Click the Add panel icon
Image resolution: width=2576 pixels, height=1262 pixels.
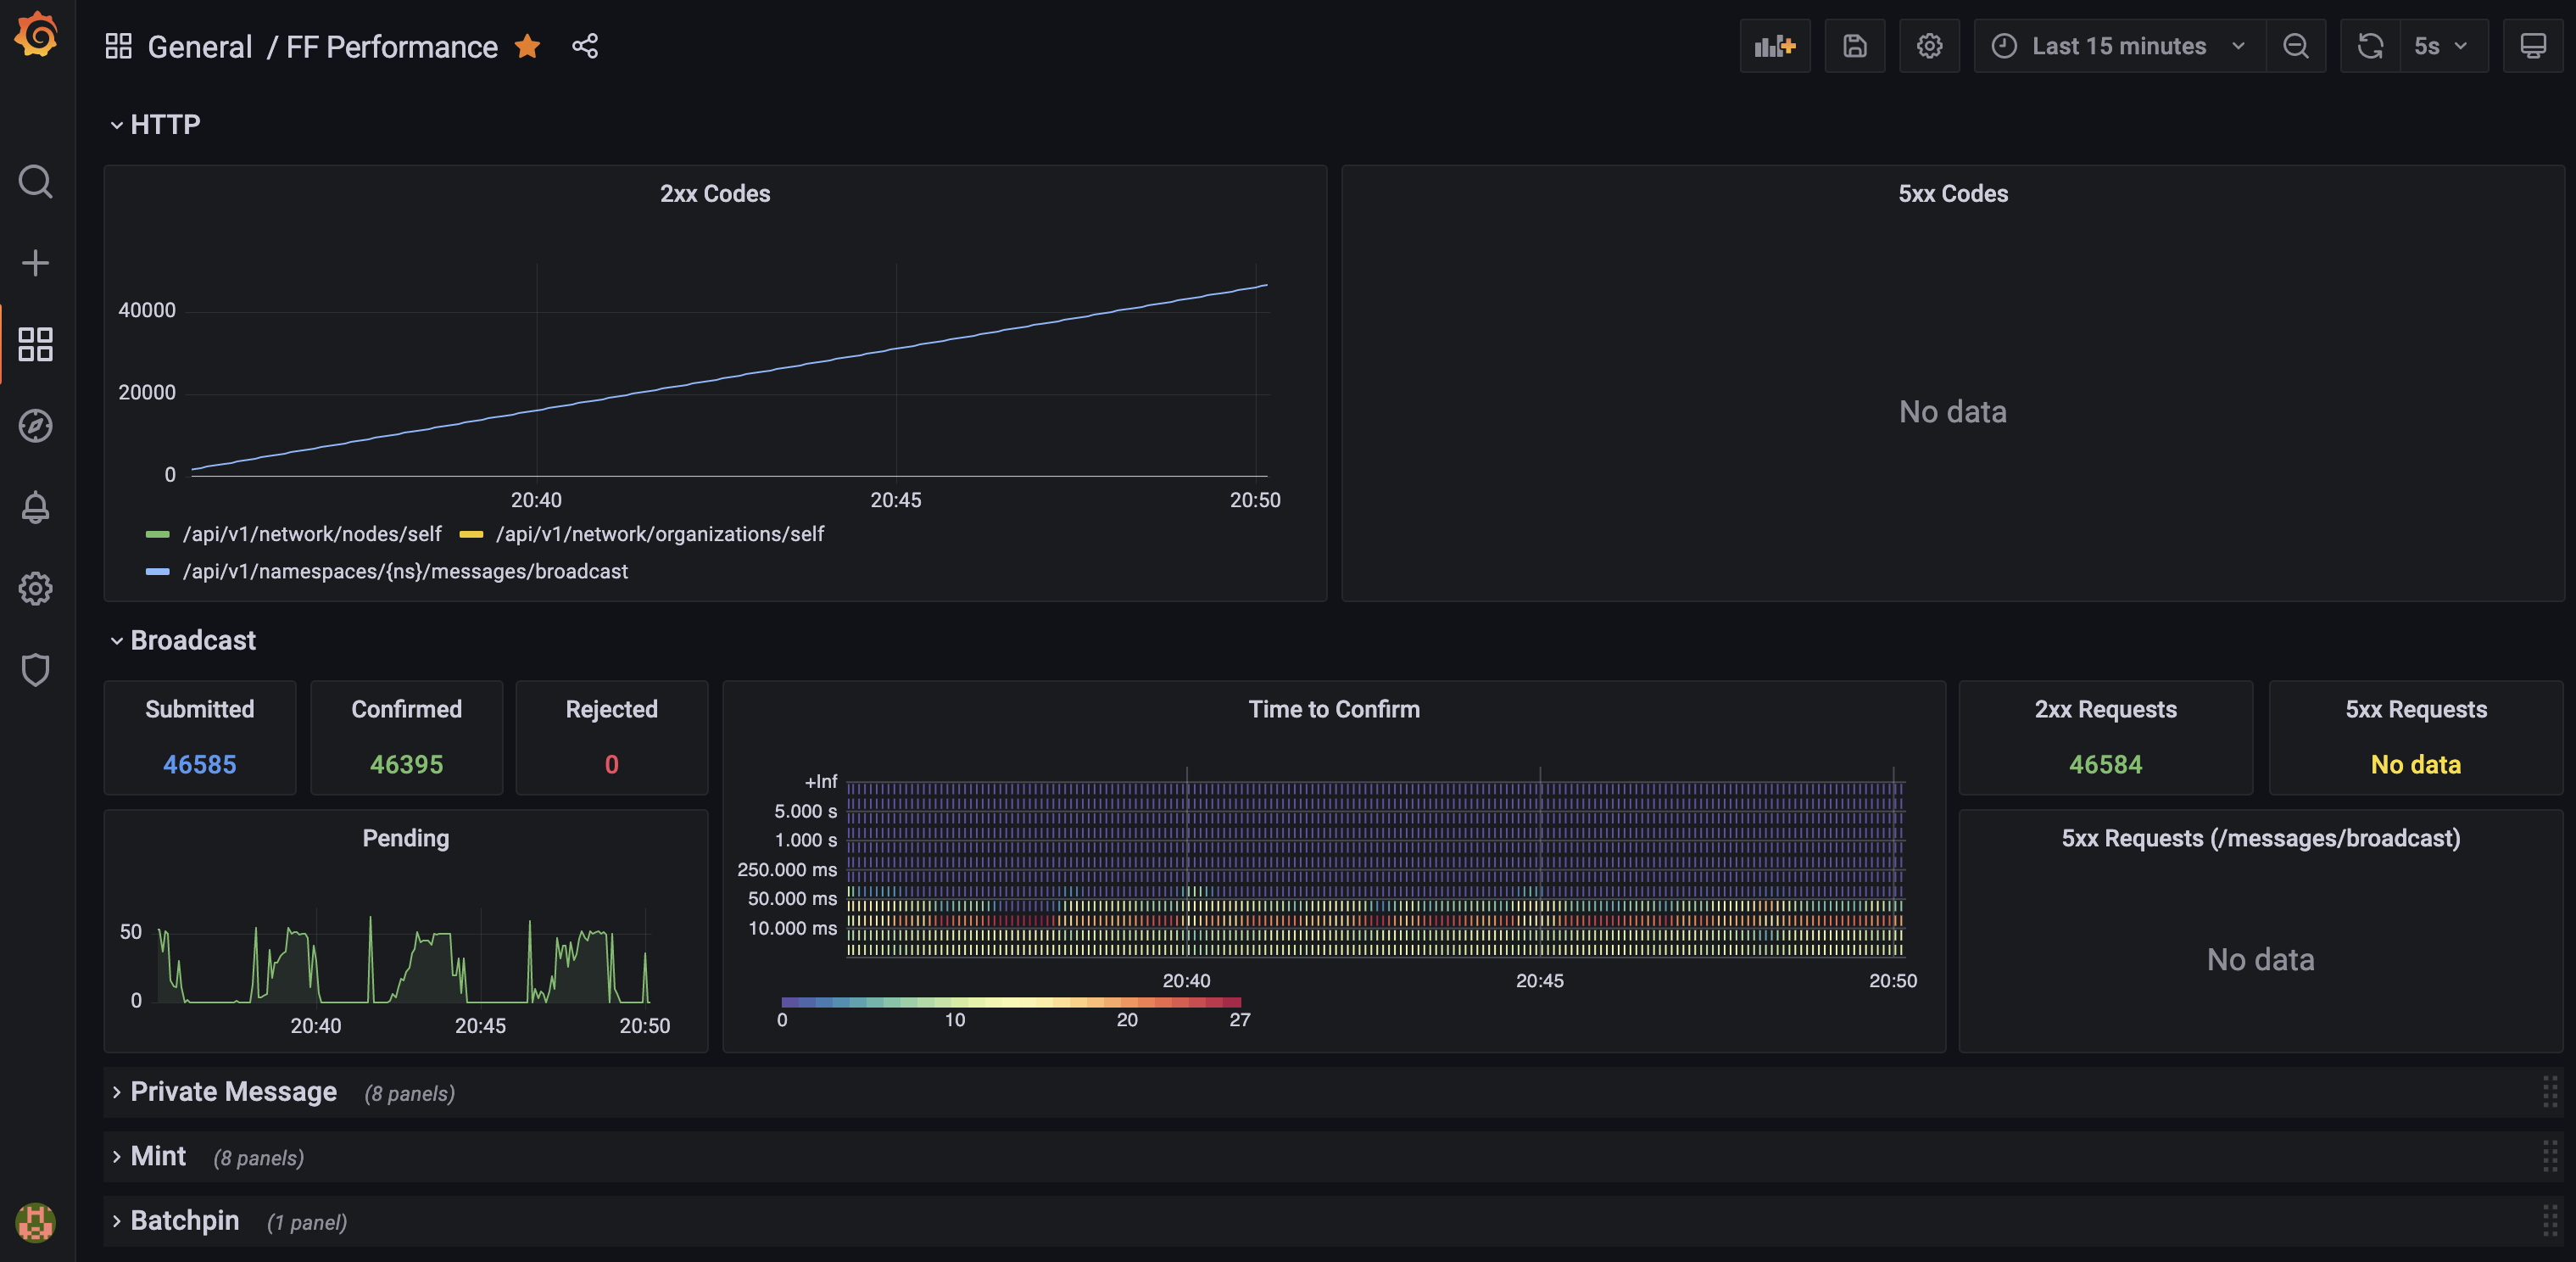click(x=1775, y=46)
